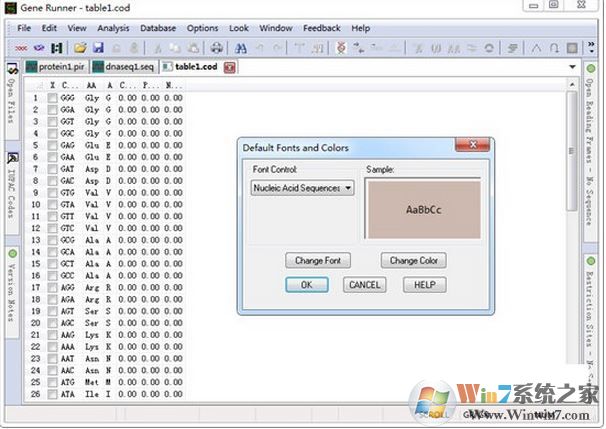Open the Open Files side panel

tap(12, 99)
